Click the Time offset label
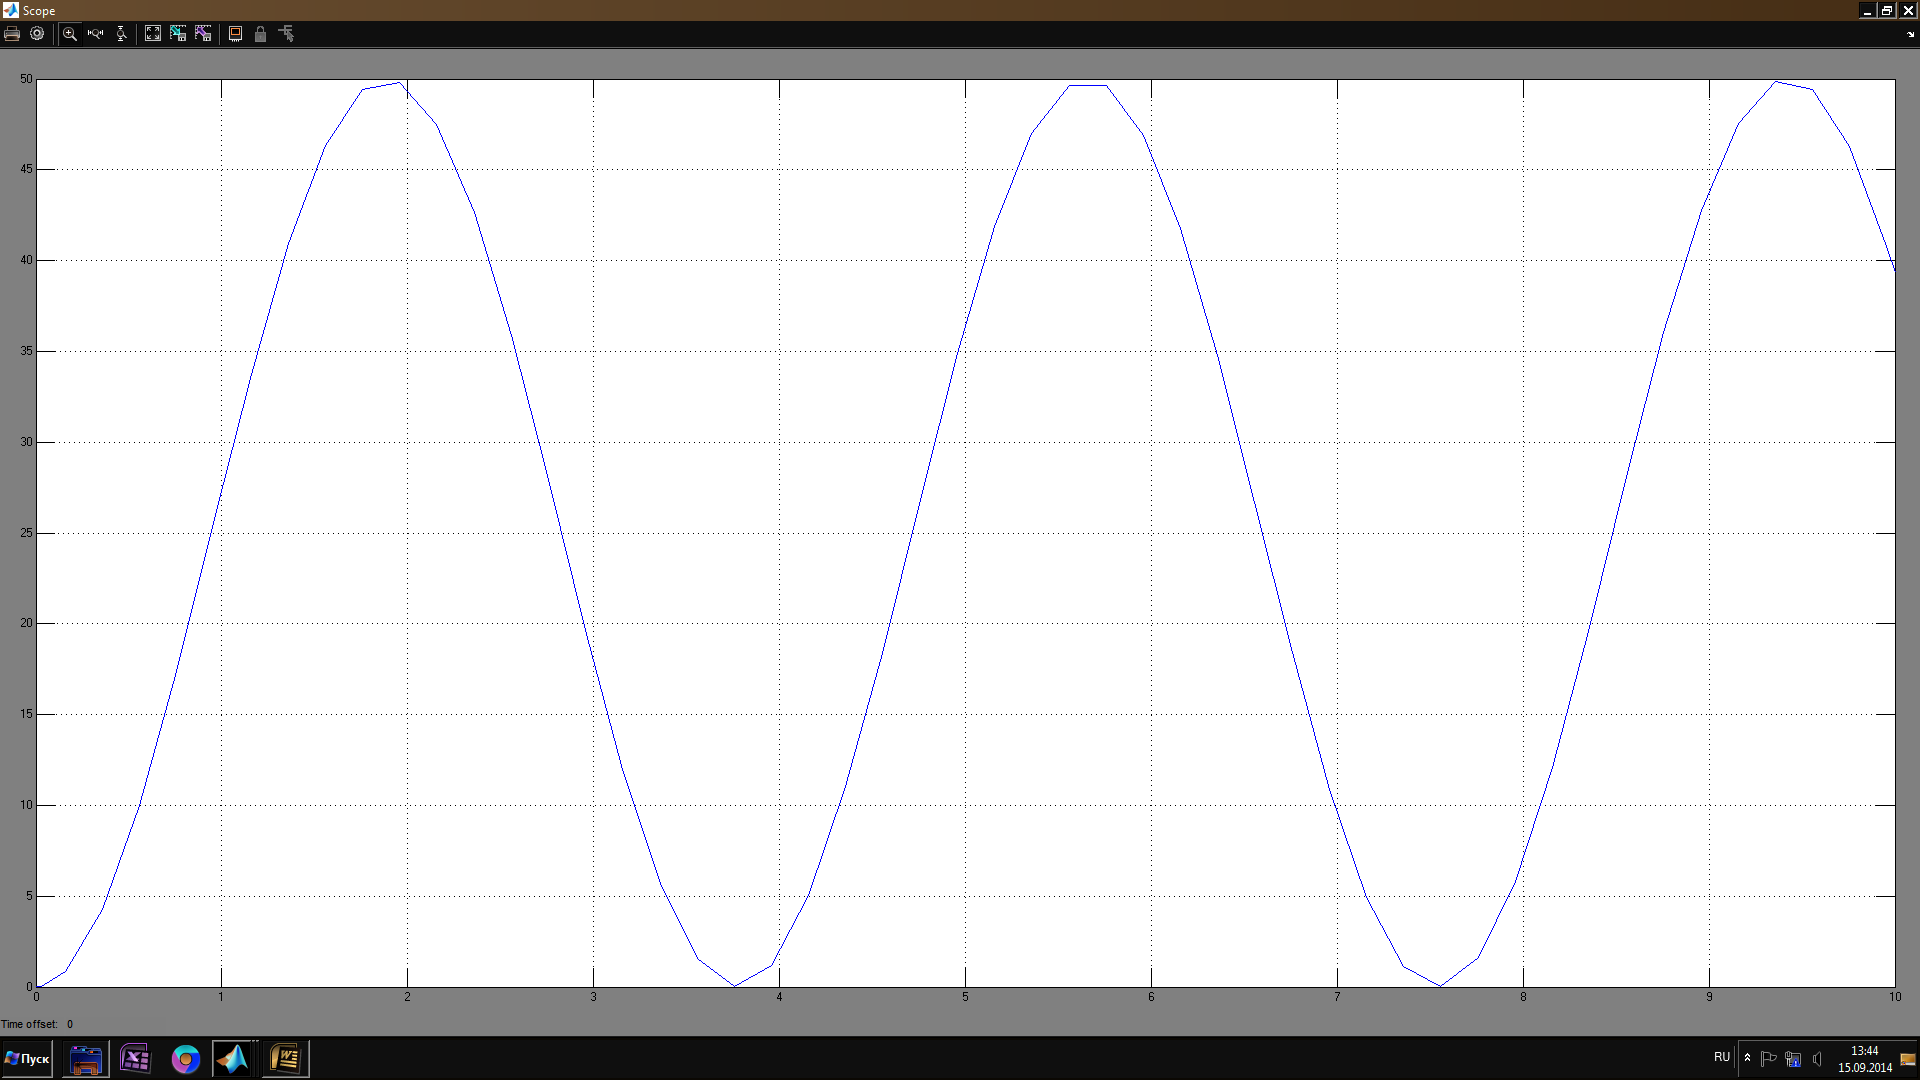 pyautogui.click(x=30, y=1024)
